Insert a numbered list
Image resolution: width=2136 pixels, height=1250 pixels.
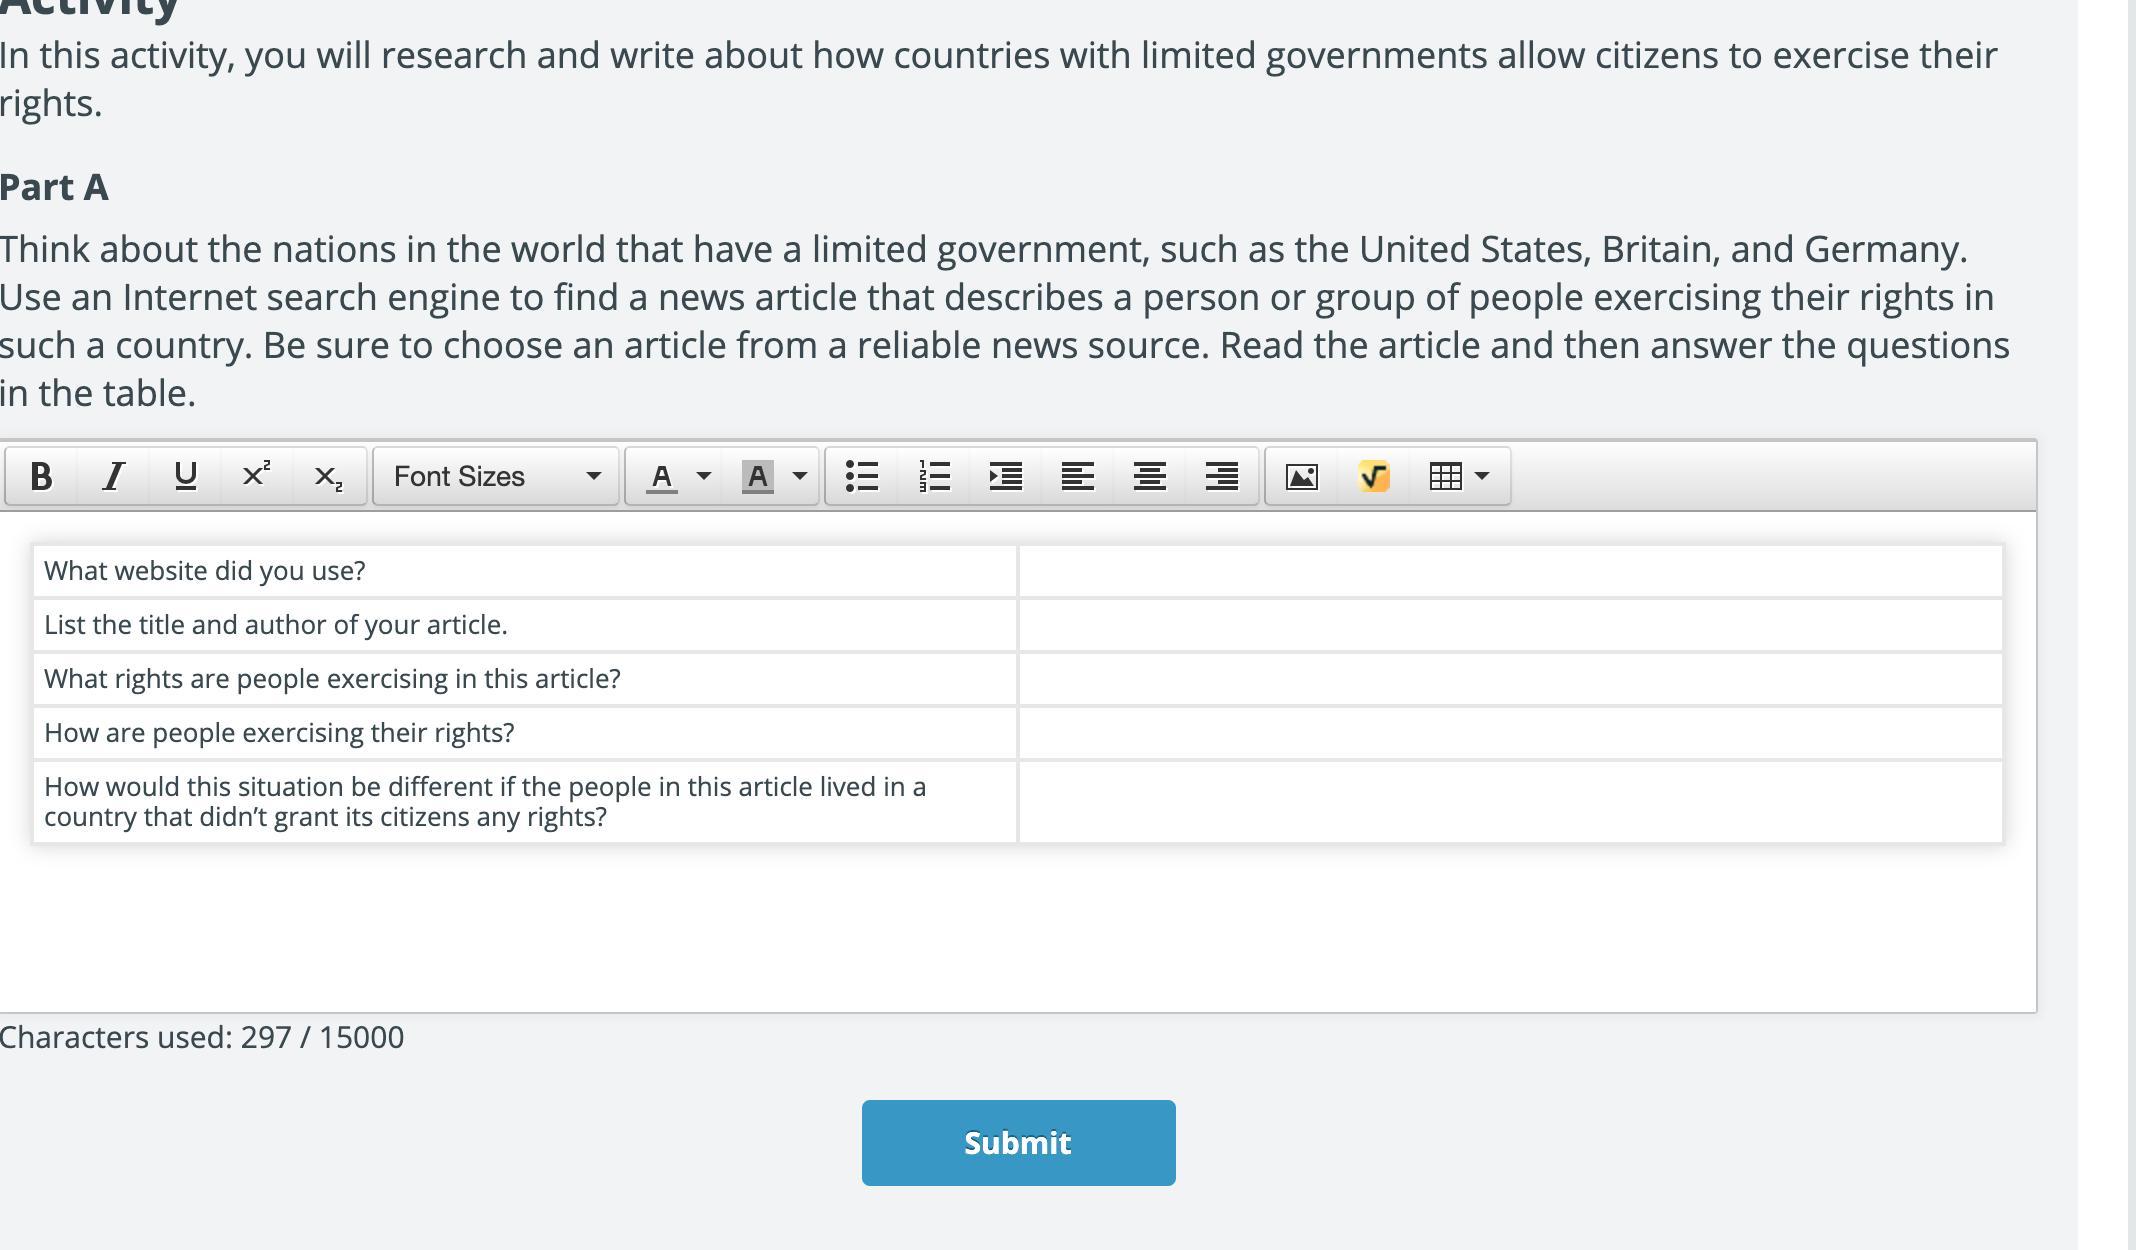click(934, 477)
